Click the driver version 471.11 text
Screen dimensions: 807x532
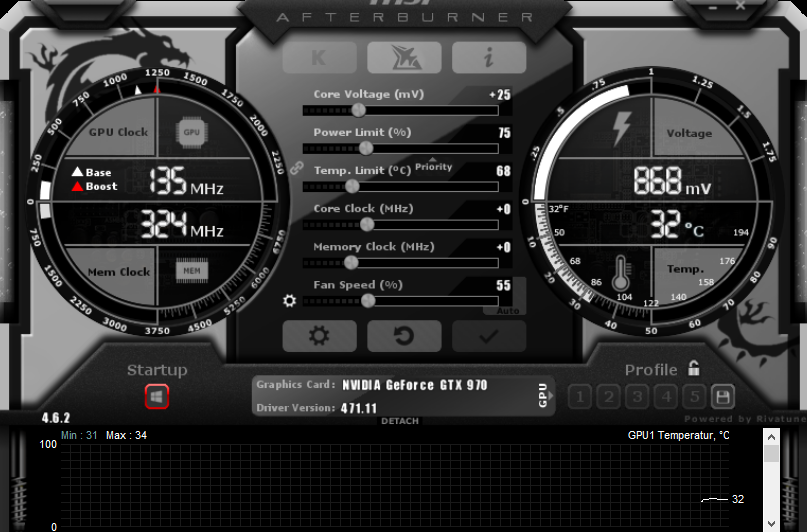point(359,408)
